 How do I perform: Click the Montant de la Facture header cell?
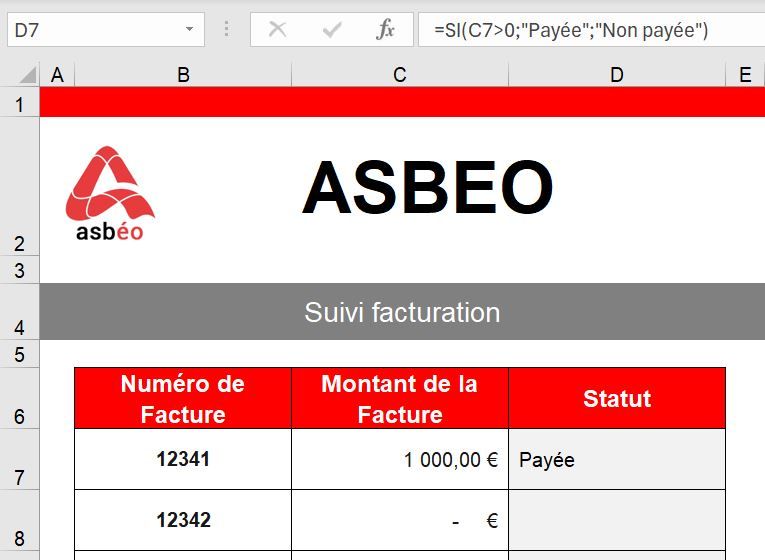[x=400, y=398]
